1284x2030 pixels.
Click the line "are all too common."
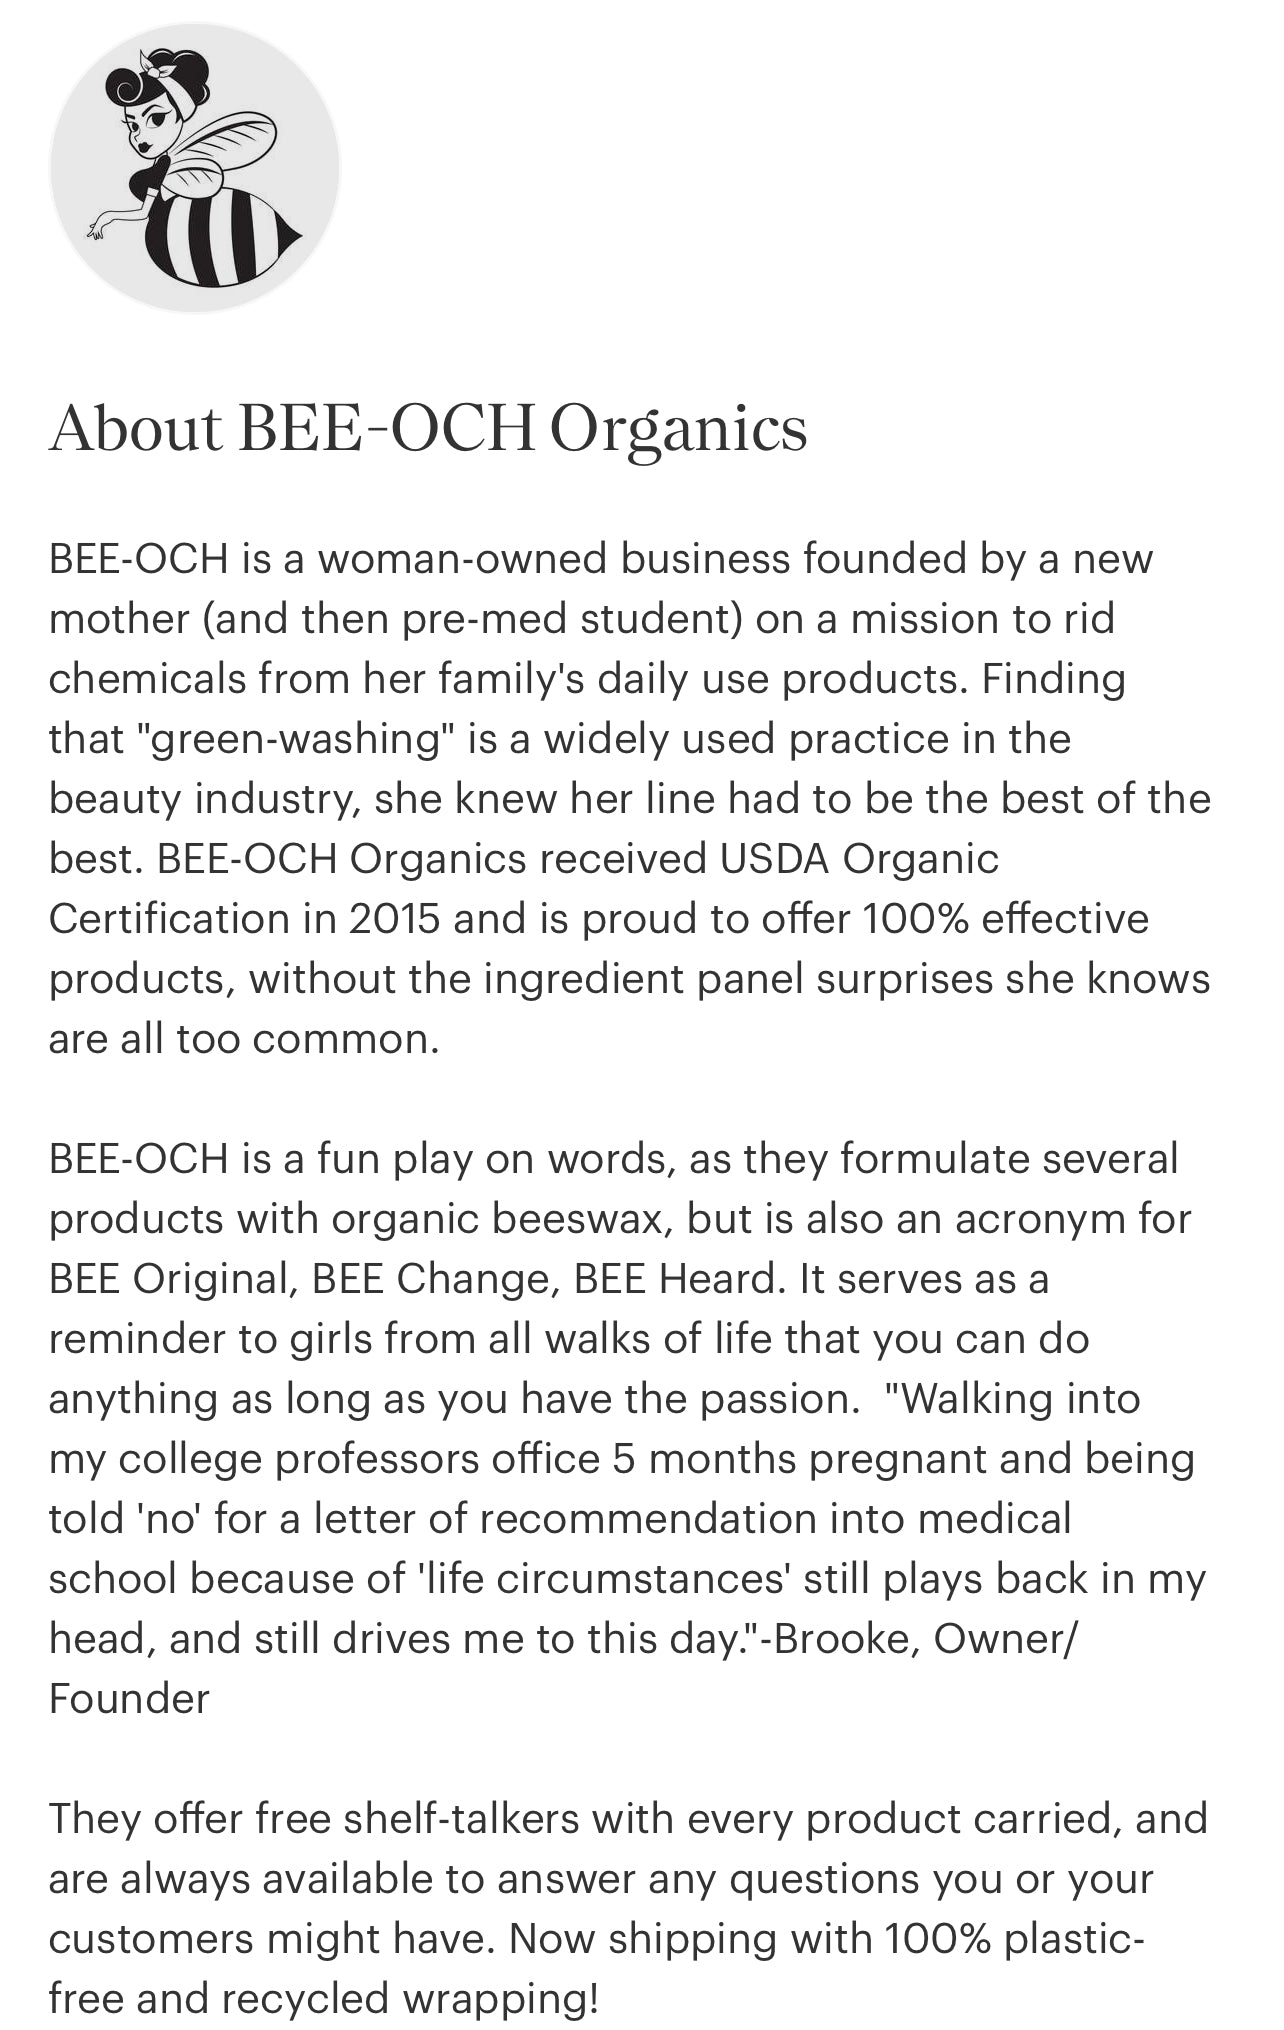point(244,1039)
